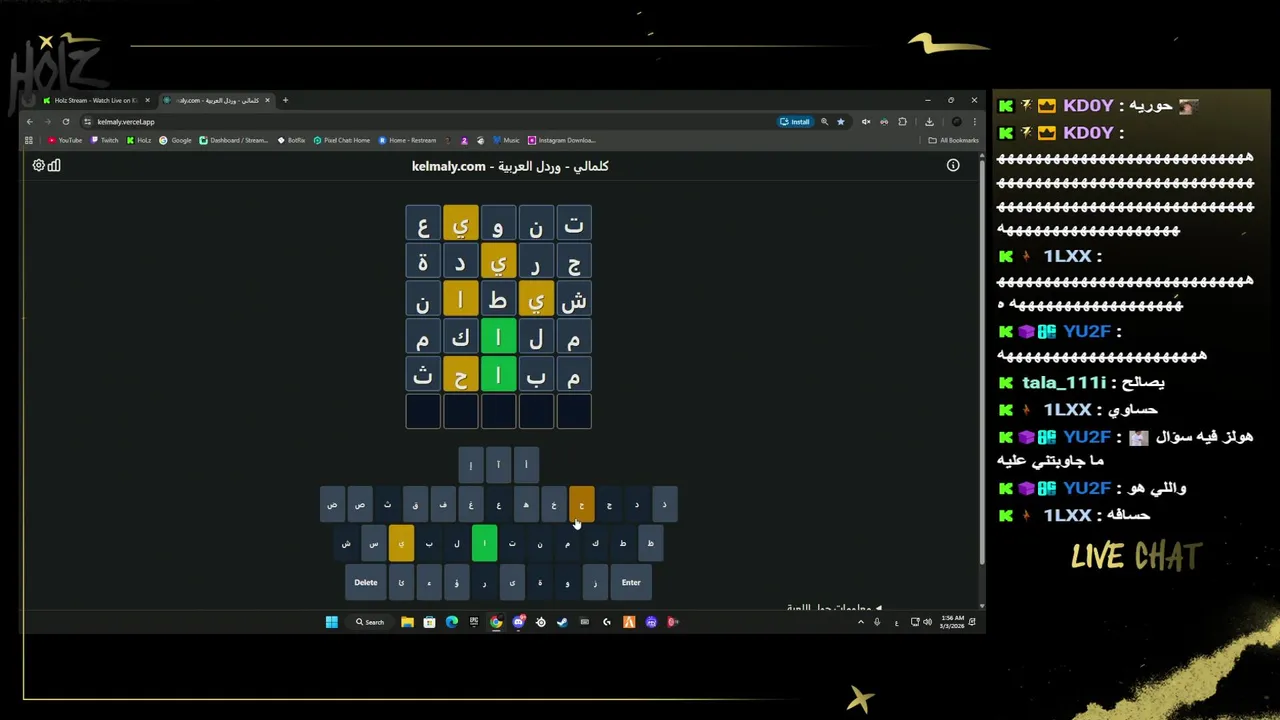Tap the آ key in top keyboard row
This screenshot has height=720, width=1280.
(x=498, y=465)
